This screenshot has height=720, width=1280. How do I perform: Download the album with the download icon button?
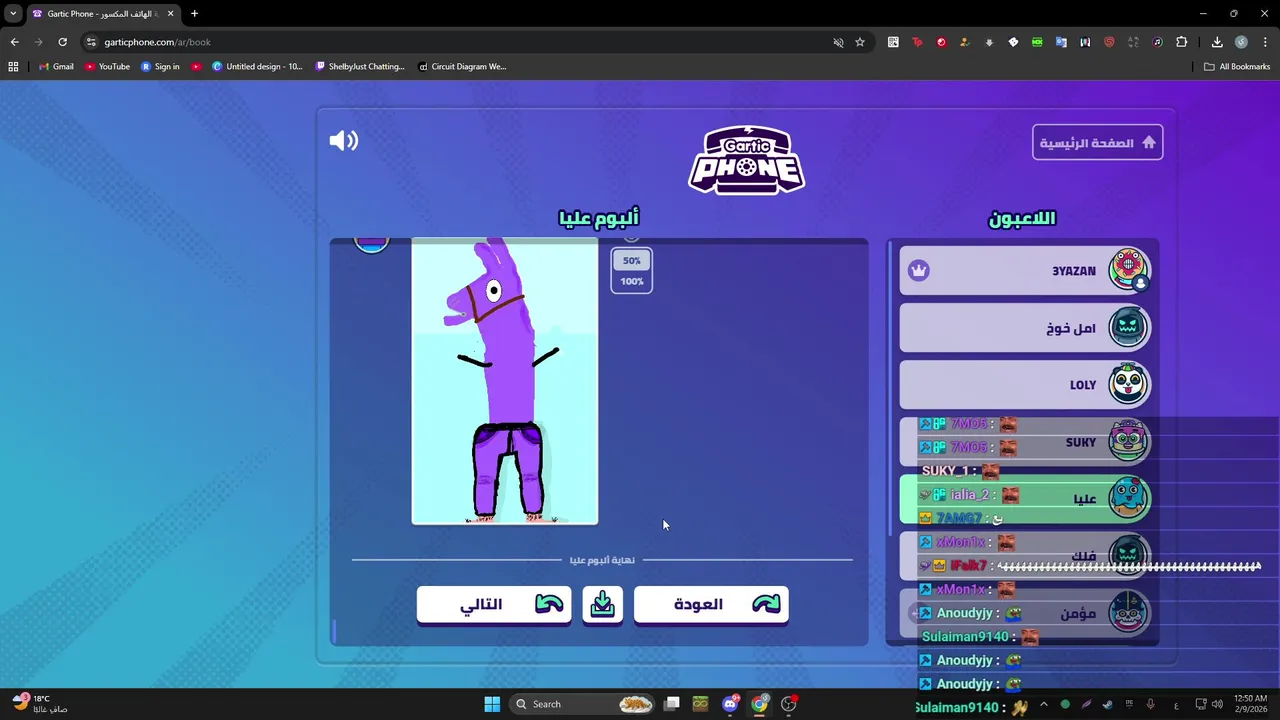point(602,604)
